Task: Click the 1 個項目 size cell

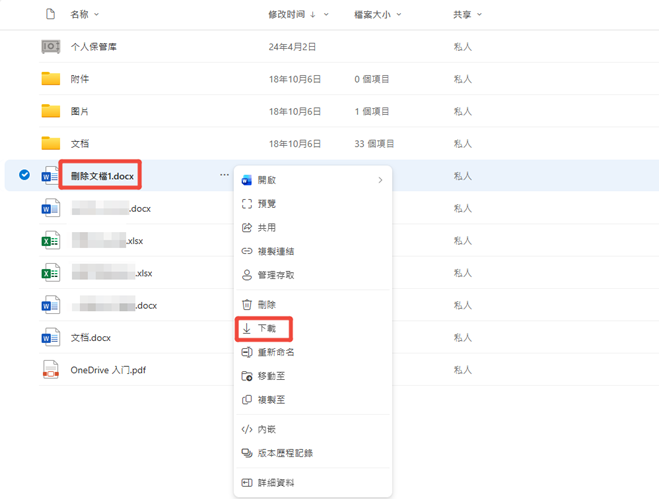Action: pyautogui.click(x=372, y=111)
